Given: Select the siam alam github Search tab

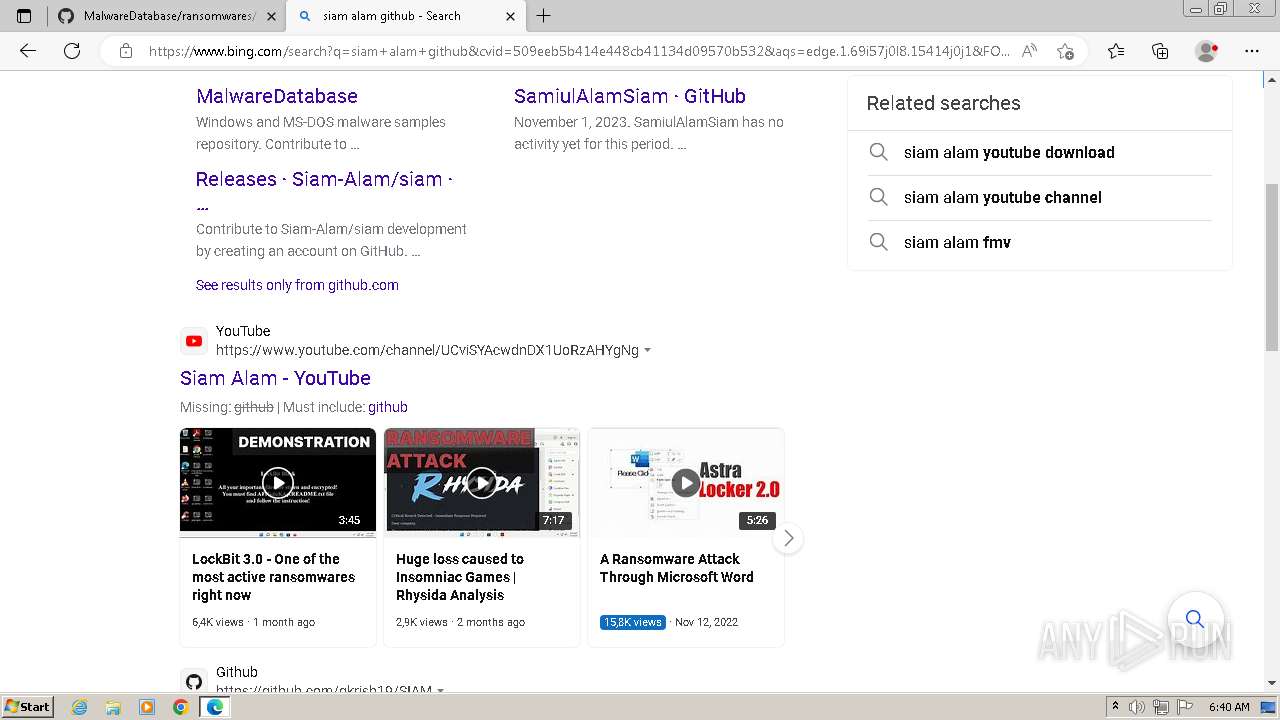Looking at the screenshot, I should (x=404, y=16).
